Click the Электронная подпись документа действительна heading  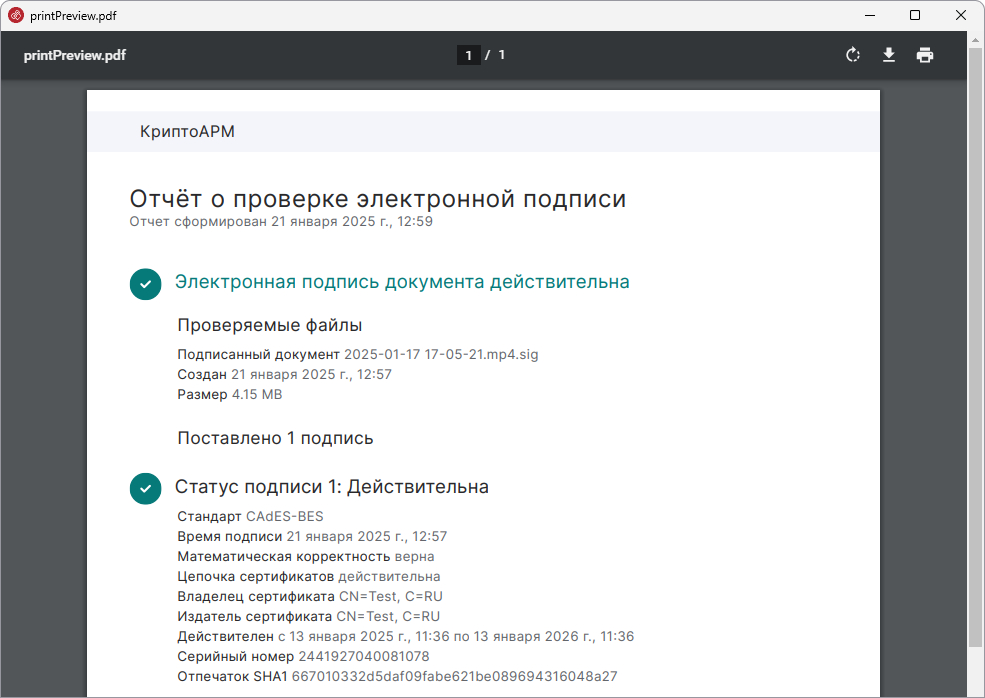coord(402,282)
